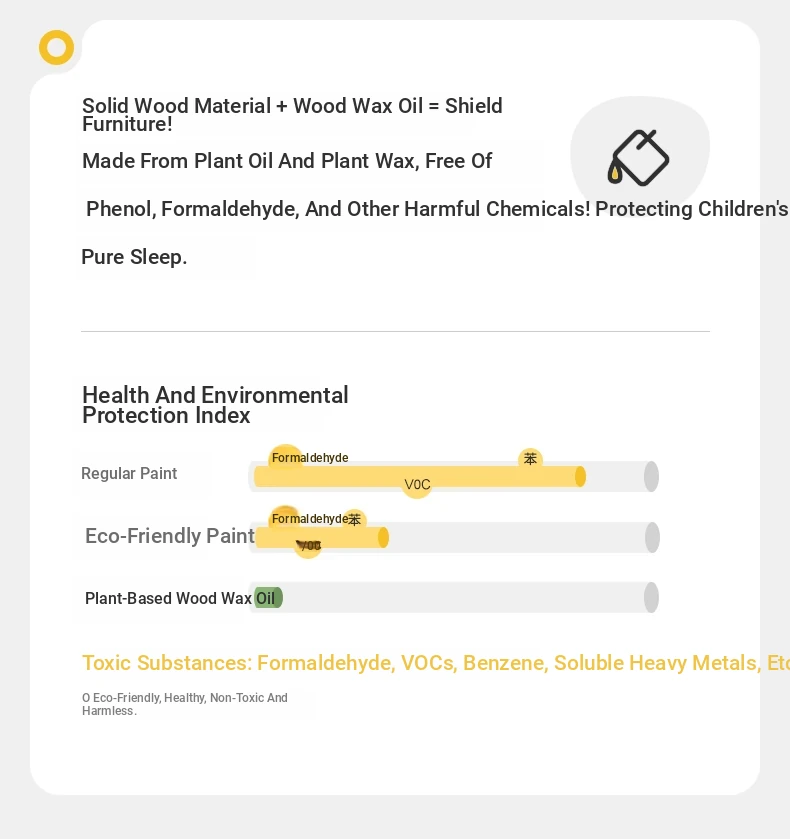Click the yellow Toxic Substances text line
The height and width of the screenshot is (839, 790).
point(436,663)
